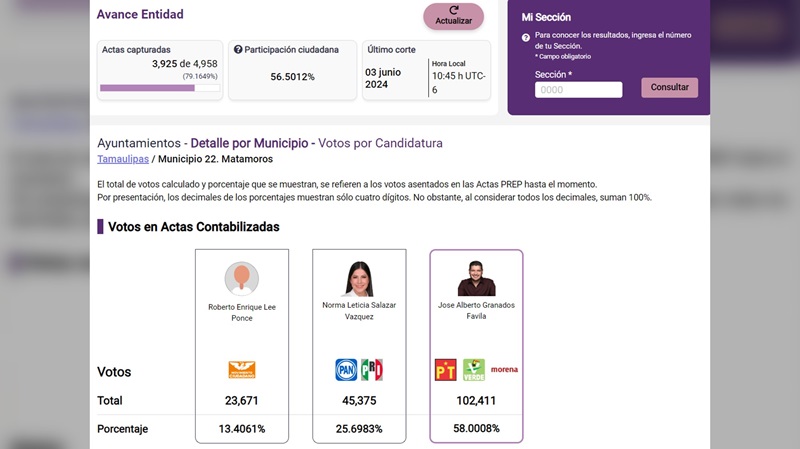Click the PRI party logo
800x449 pixels.
(x=372, y=370)
